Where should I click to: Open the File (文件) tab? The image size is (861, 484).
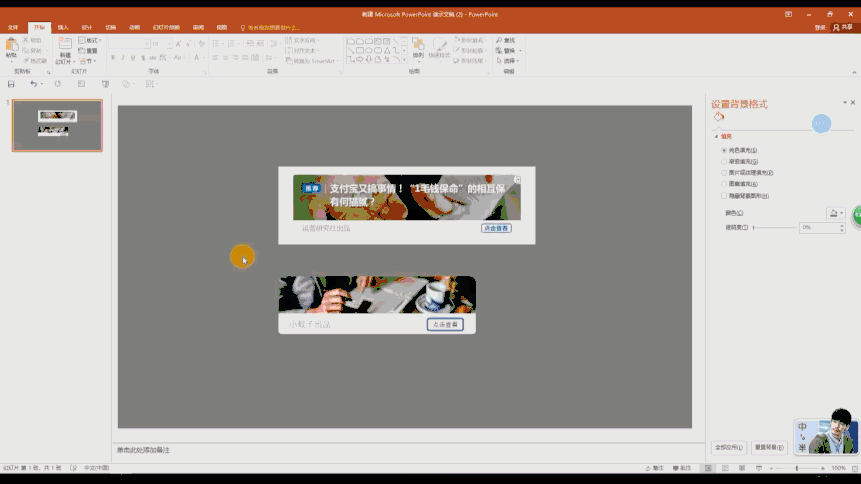(x=13, y=27)
